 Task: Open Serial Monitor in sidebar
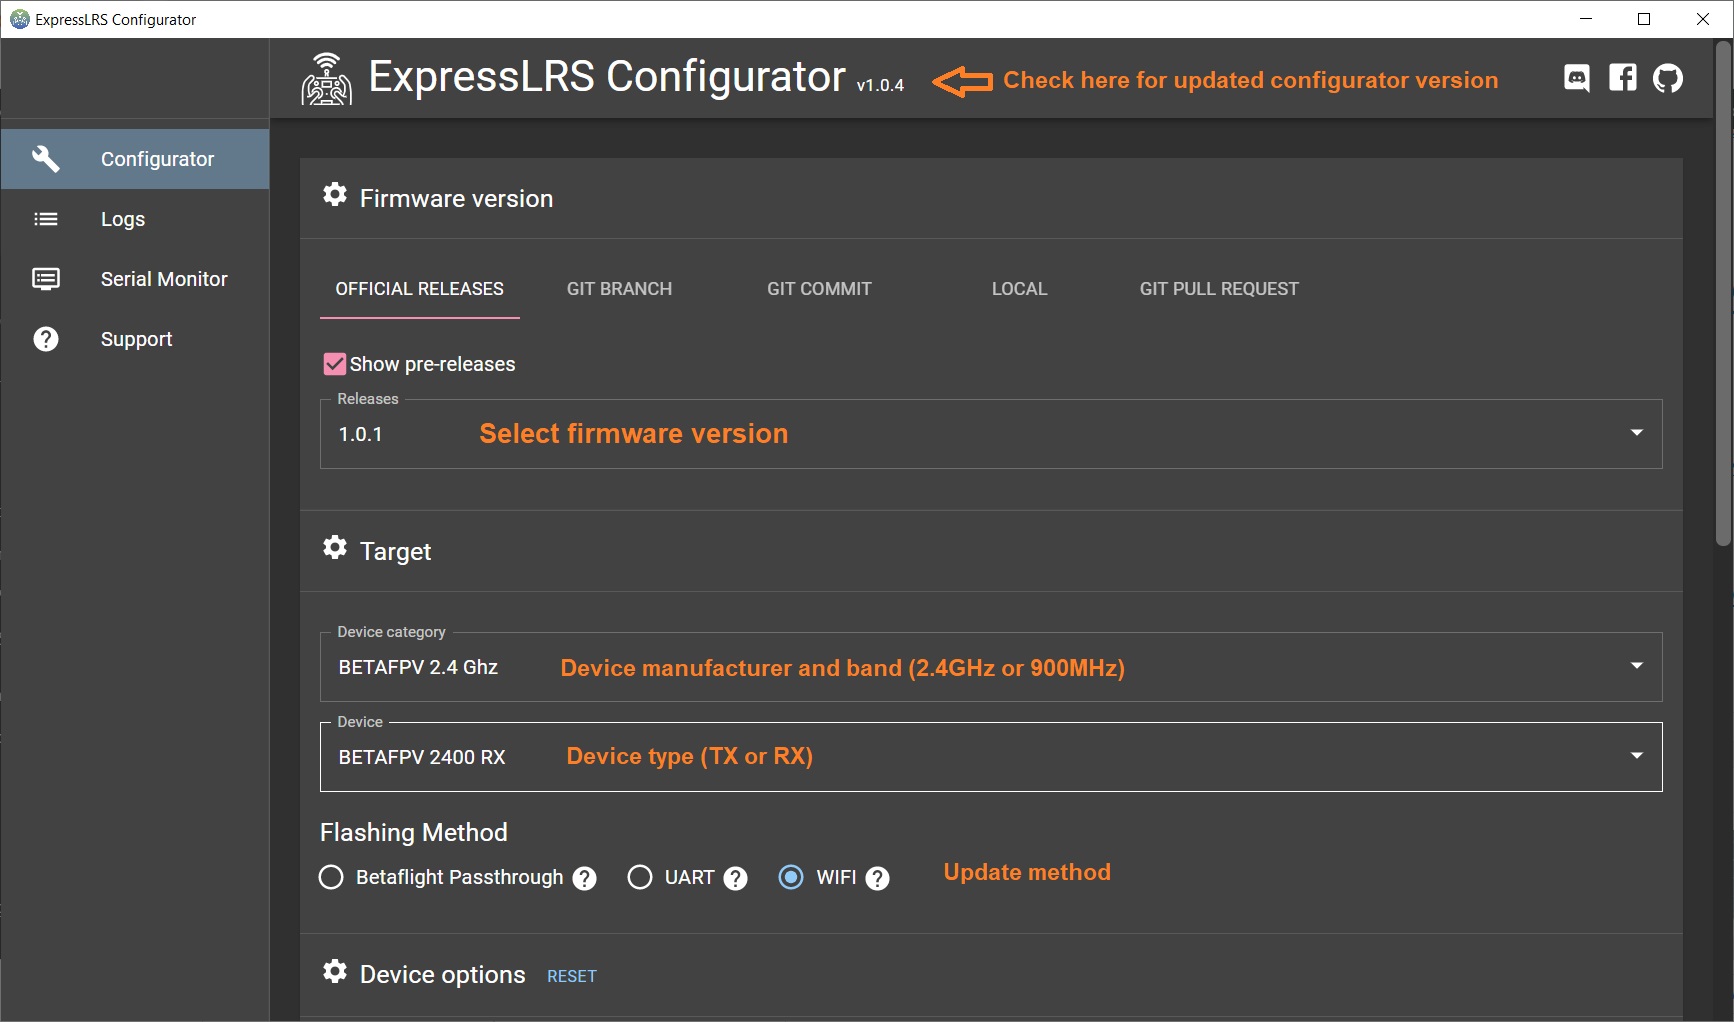click(x=135, y=279)
